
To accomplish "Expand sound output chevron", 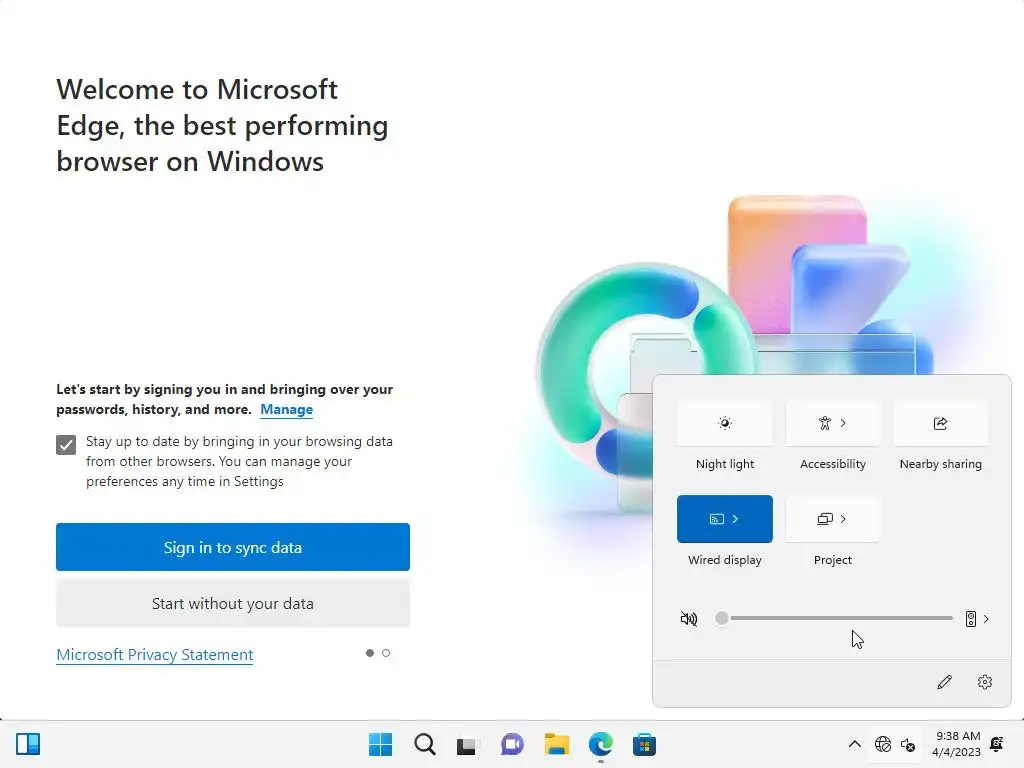I will click(x=986, y=618).
